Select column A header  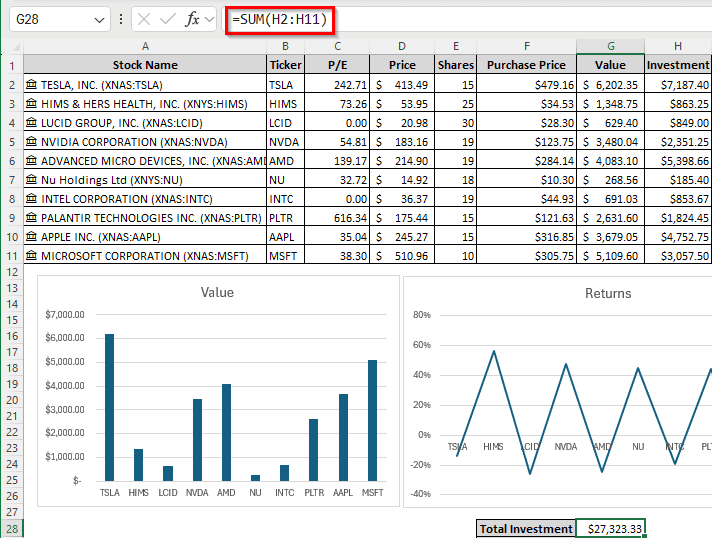coord(145,46)
